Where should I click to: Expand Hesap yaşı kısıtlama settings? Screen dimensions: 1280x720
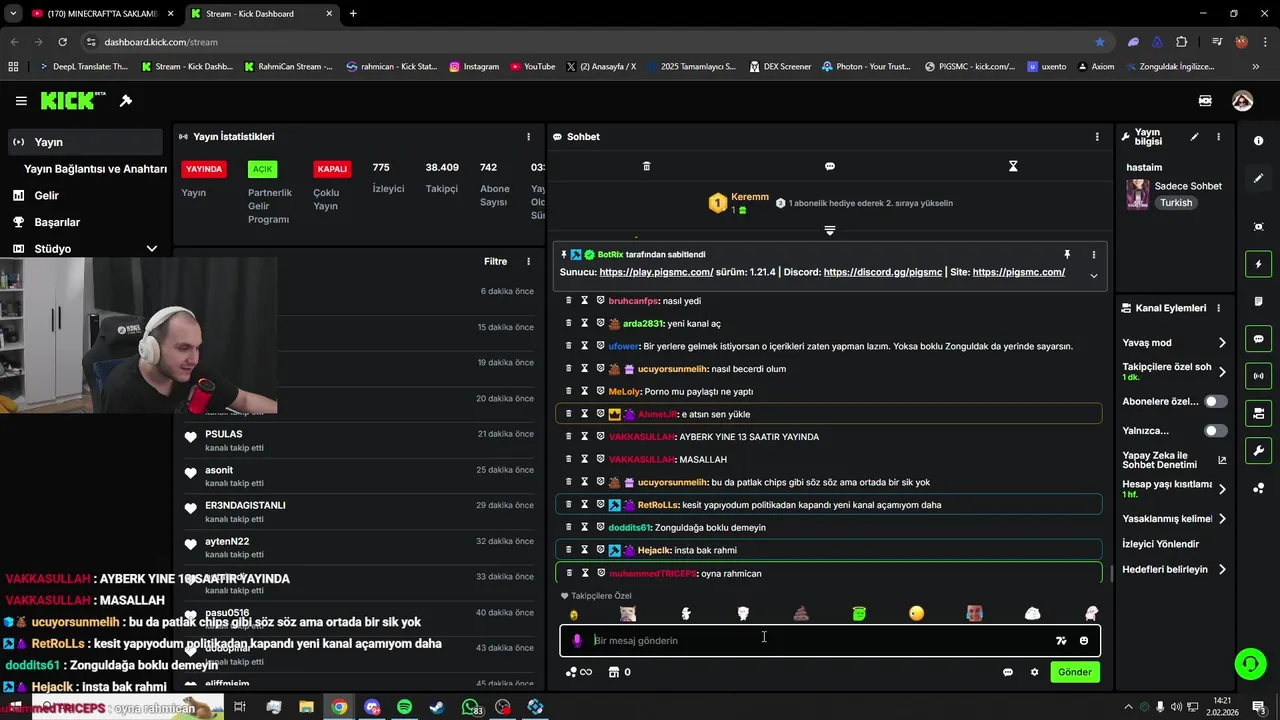1222,489
